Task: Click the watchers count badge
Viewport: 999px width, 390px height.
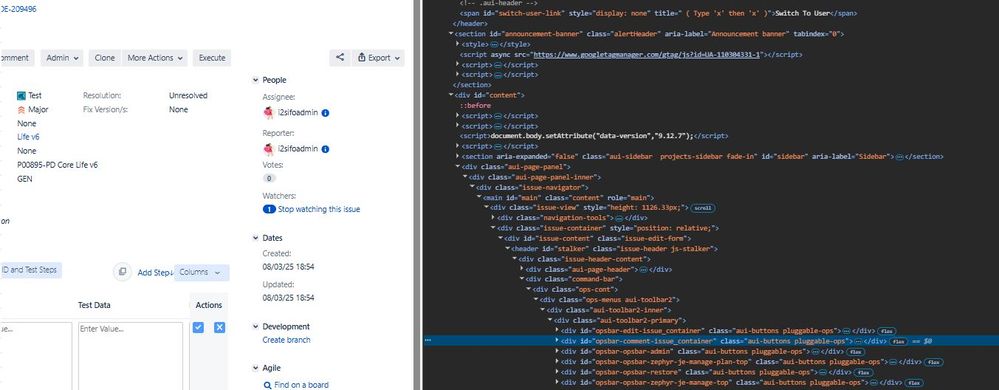Action: (x=269, y=209)
